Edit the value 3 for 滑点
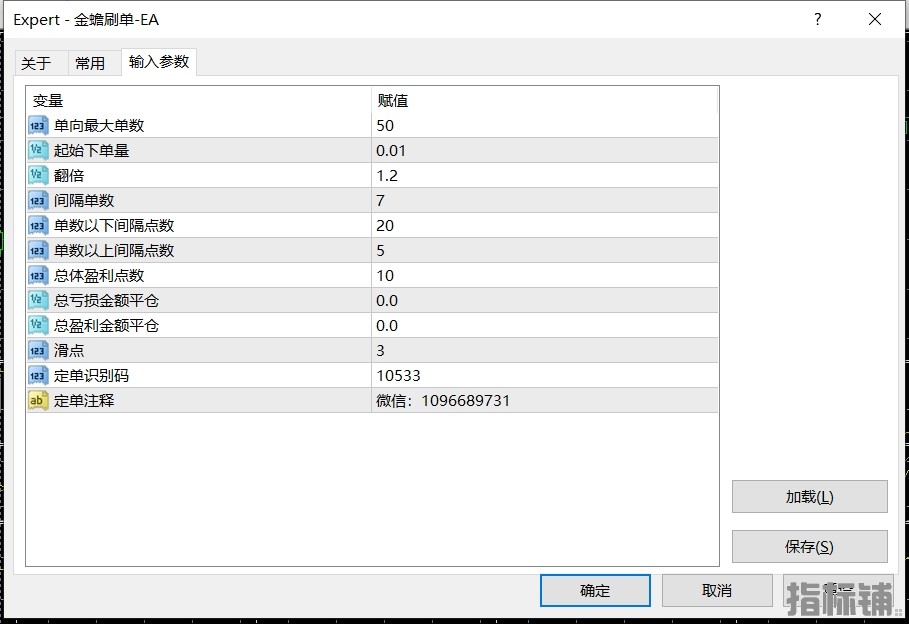Viewport: 909px width, 624px height. coord(544,350)
